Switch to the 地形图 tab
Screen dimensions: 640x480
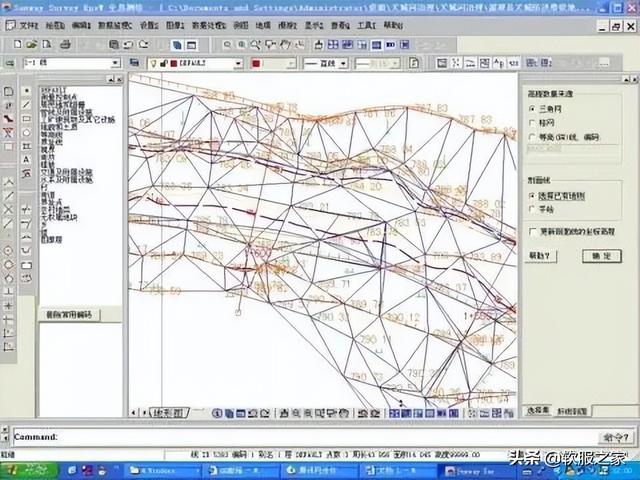click(169, 413)
